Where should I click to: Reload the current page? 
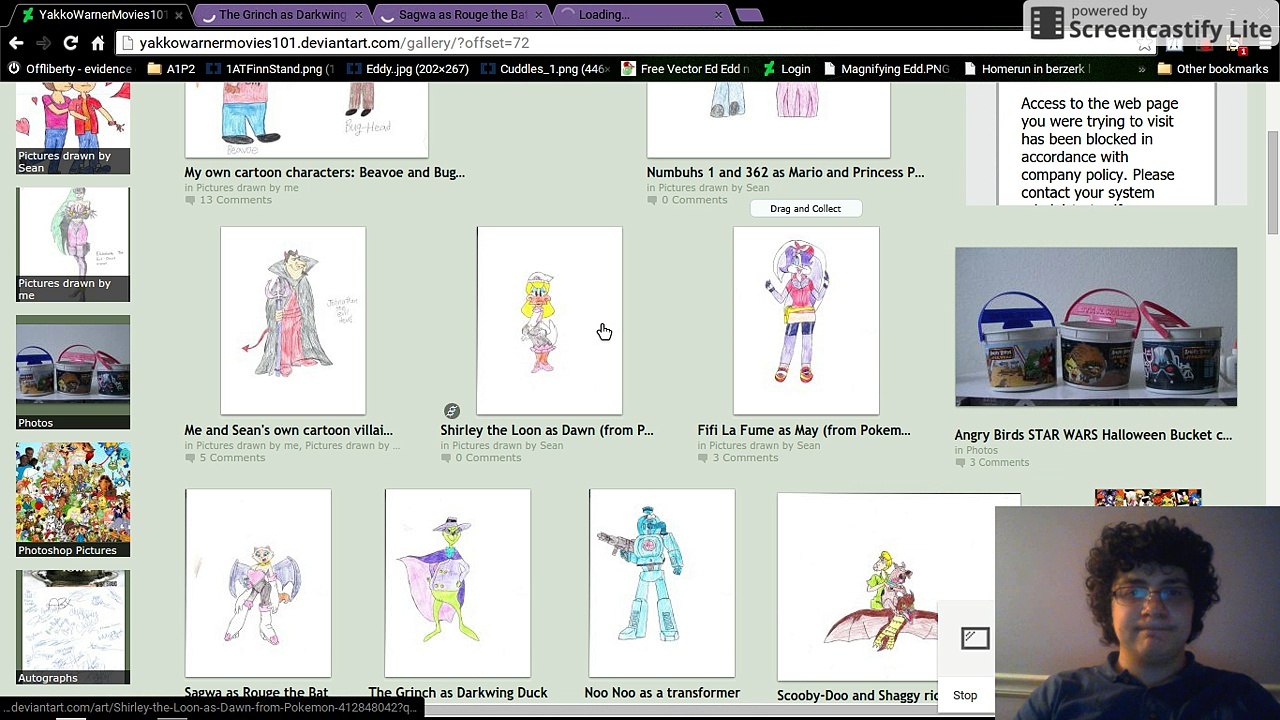(70, 43)
